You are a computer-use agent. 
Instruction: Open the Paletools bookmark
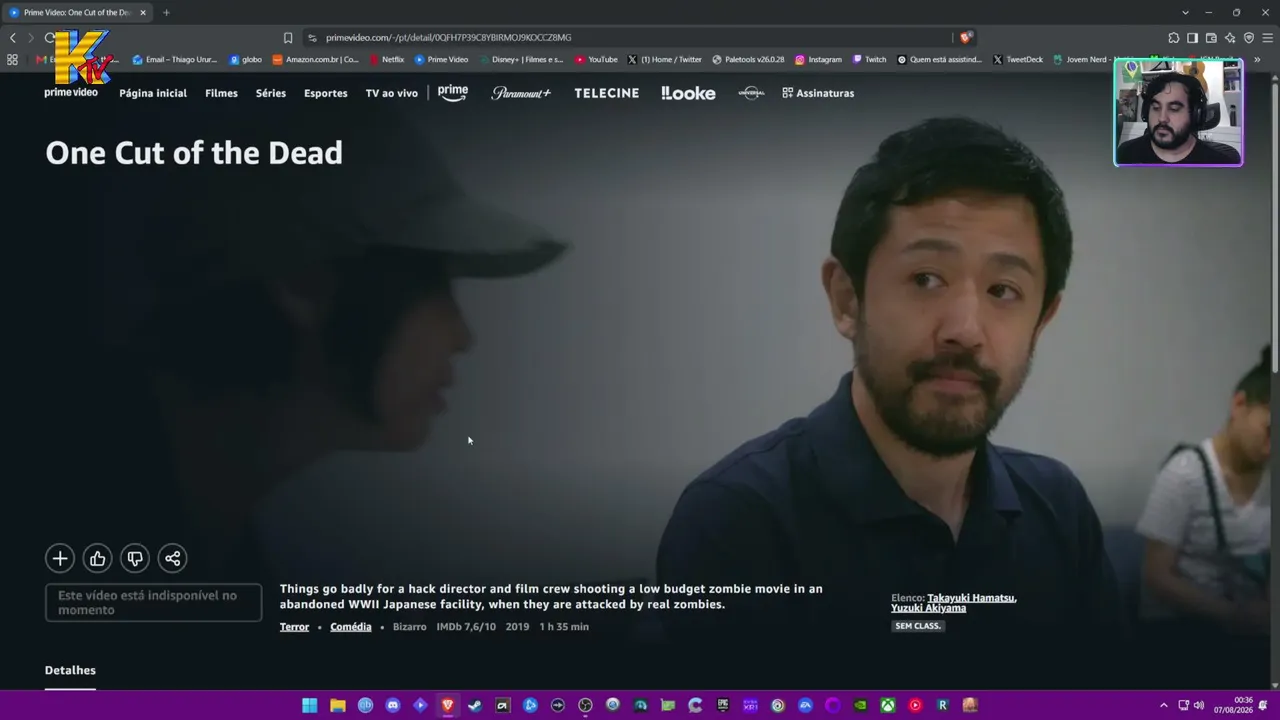[x=748, y=60]
